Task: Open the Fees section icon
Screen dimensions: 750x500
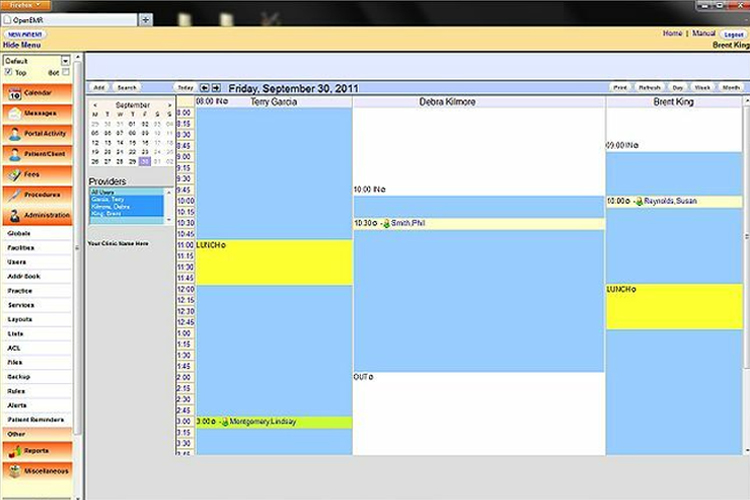Action: pos(13,175)
